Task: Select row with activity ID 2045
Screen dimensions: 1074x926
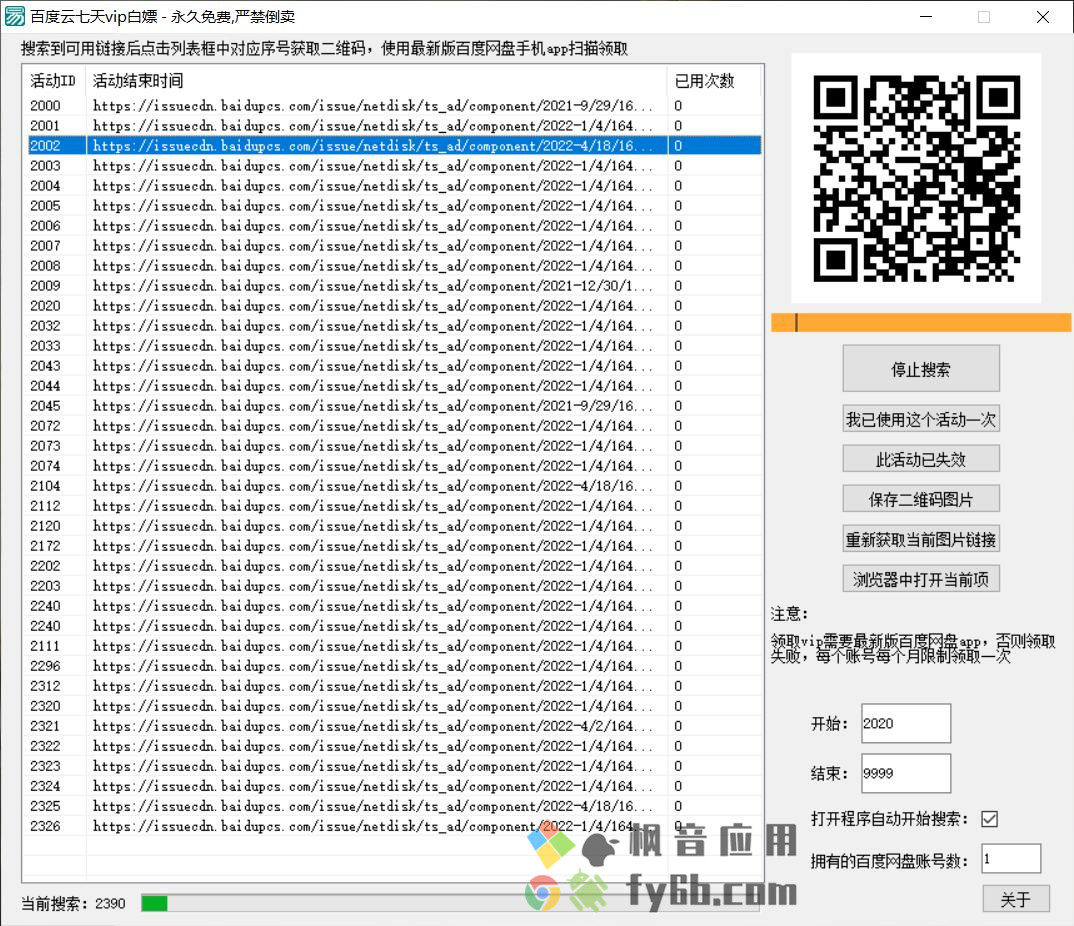Action: point(394,405)
